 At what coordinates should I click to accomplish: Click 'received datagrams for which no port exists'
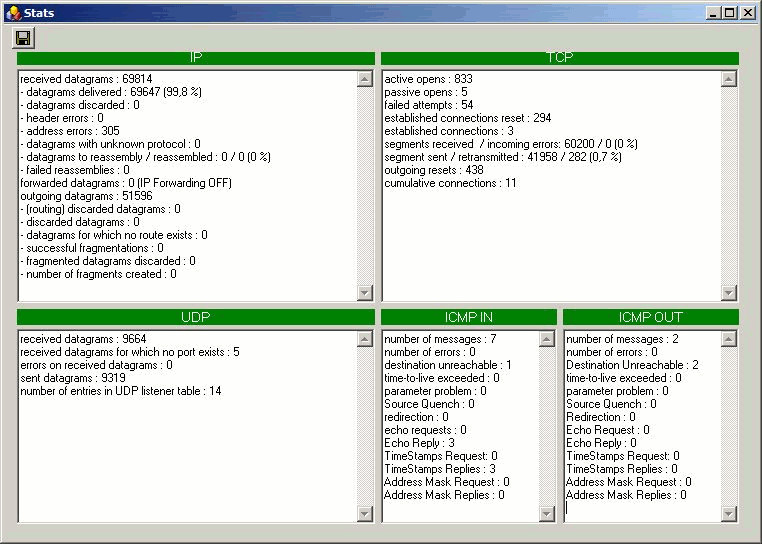point(130,352)
